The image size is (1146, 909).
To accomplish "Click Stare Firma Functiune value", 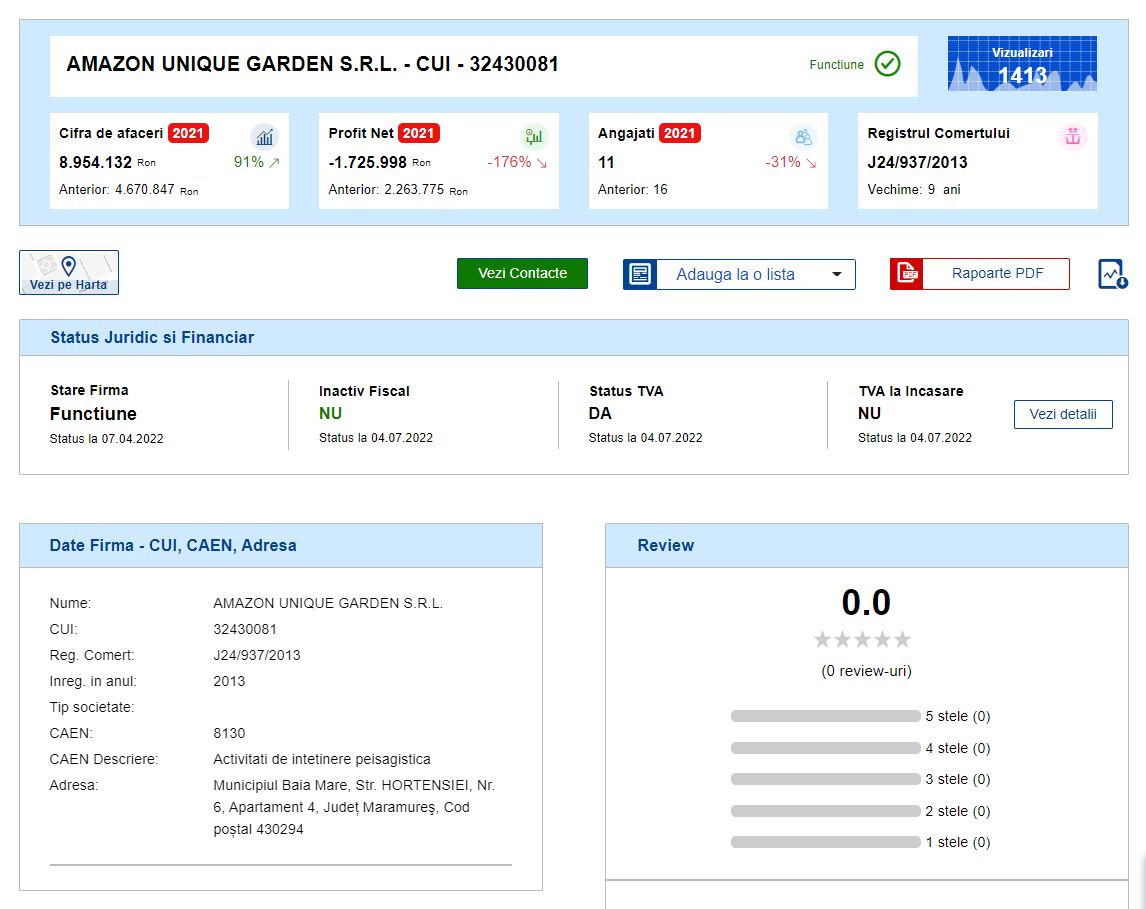I will 93,414.
